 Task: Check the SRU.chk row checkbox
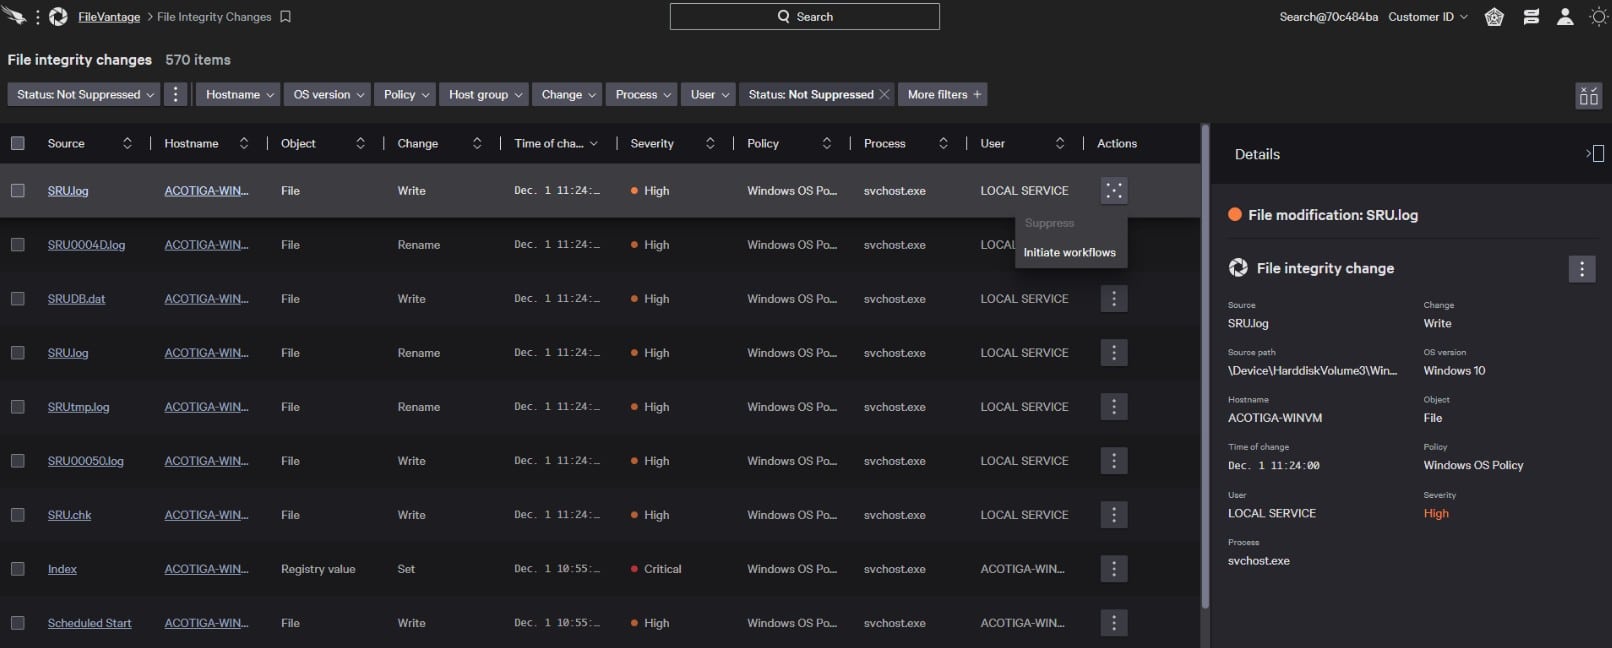(x=18, y=515)
